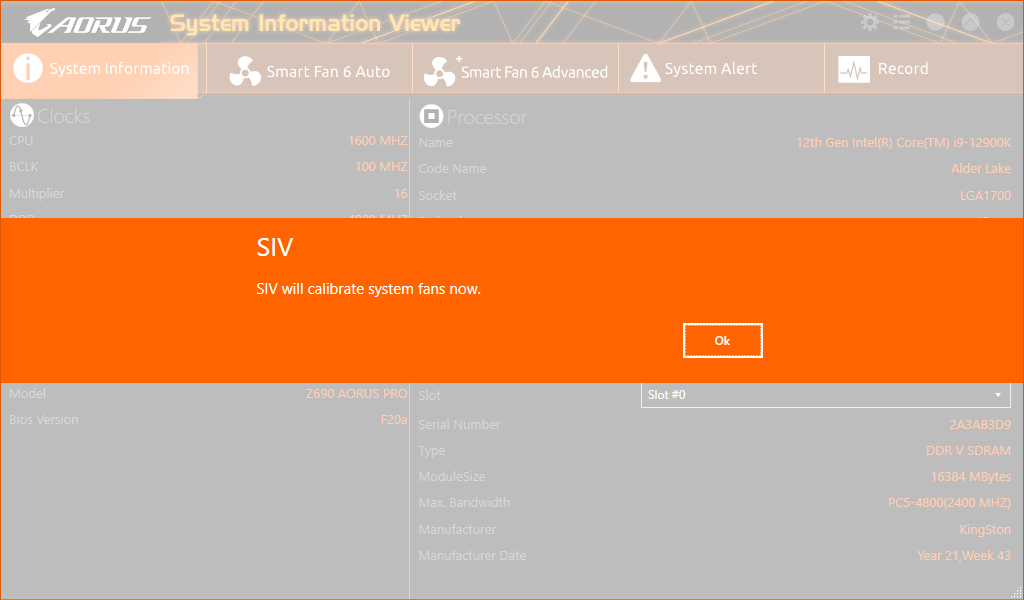Click the 'Year 21,Week 43' date value
Screen dimensions: 1024x600
pos(964,556)
